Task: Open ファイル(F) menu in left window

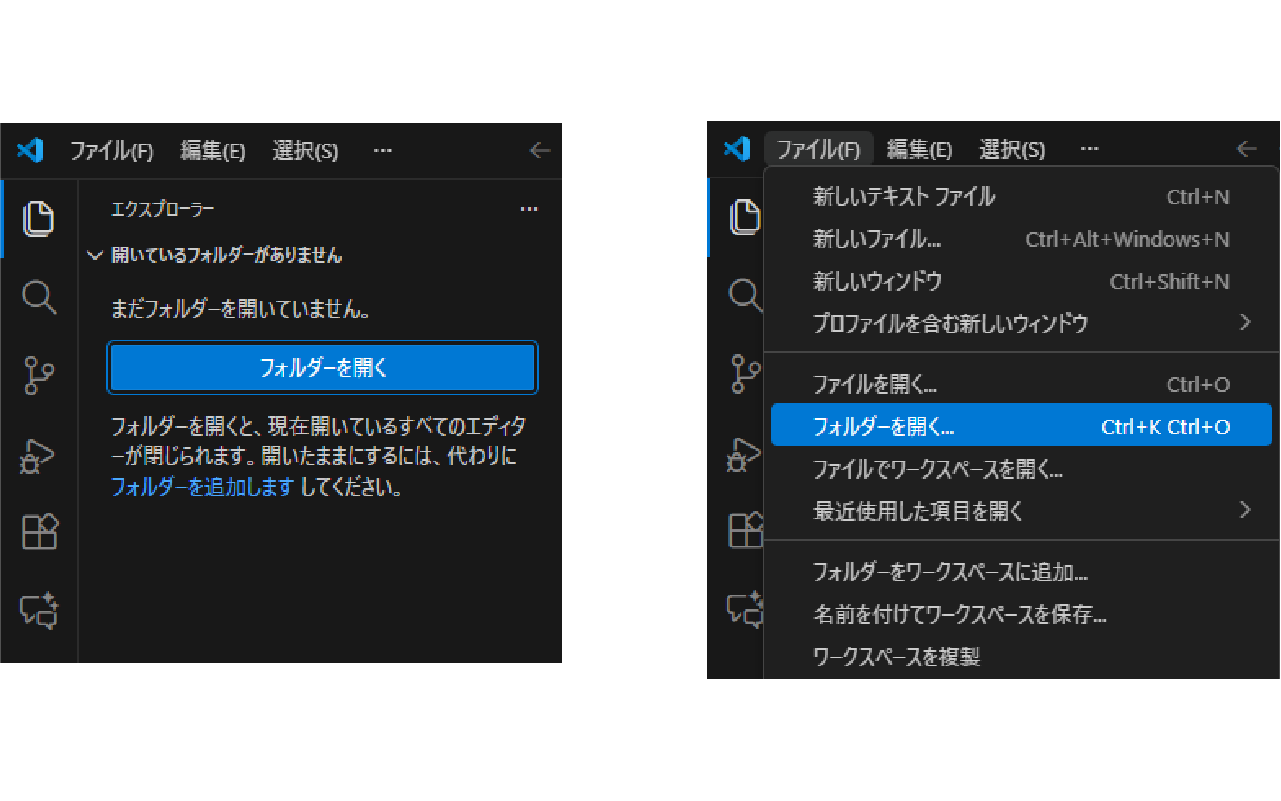Action: click(111, 151)
